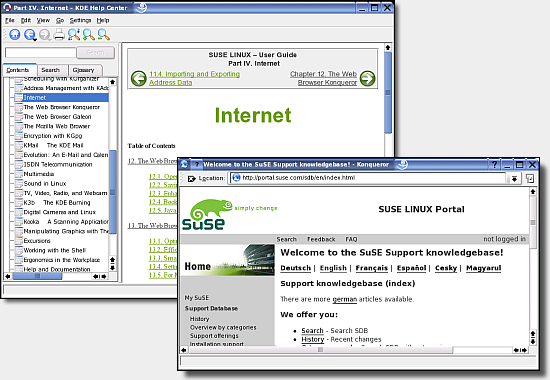Image resolution: width=550 pixels, height=380 pixels.
Task: Click the clear location icon beside Location label
Action: 192,179
